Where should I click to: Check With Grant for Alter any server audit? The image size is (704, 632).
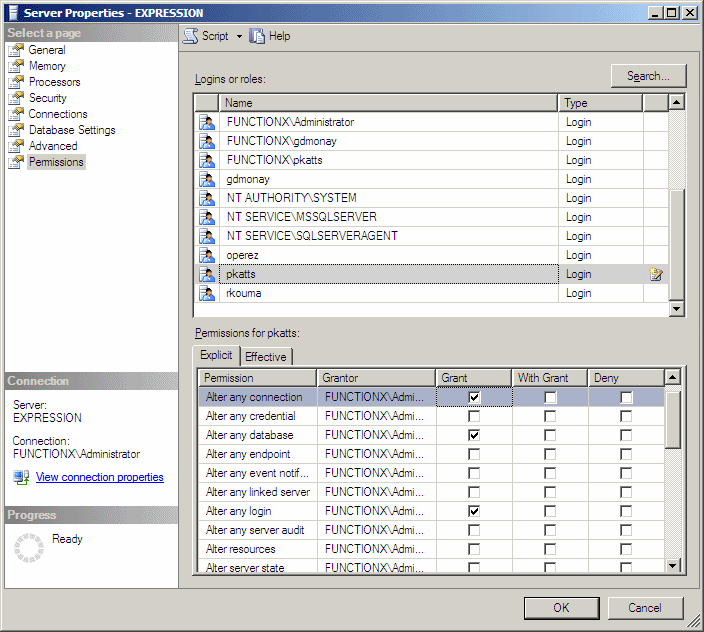(550, 530)
